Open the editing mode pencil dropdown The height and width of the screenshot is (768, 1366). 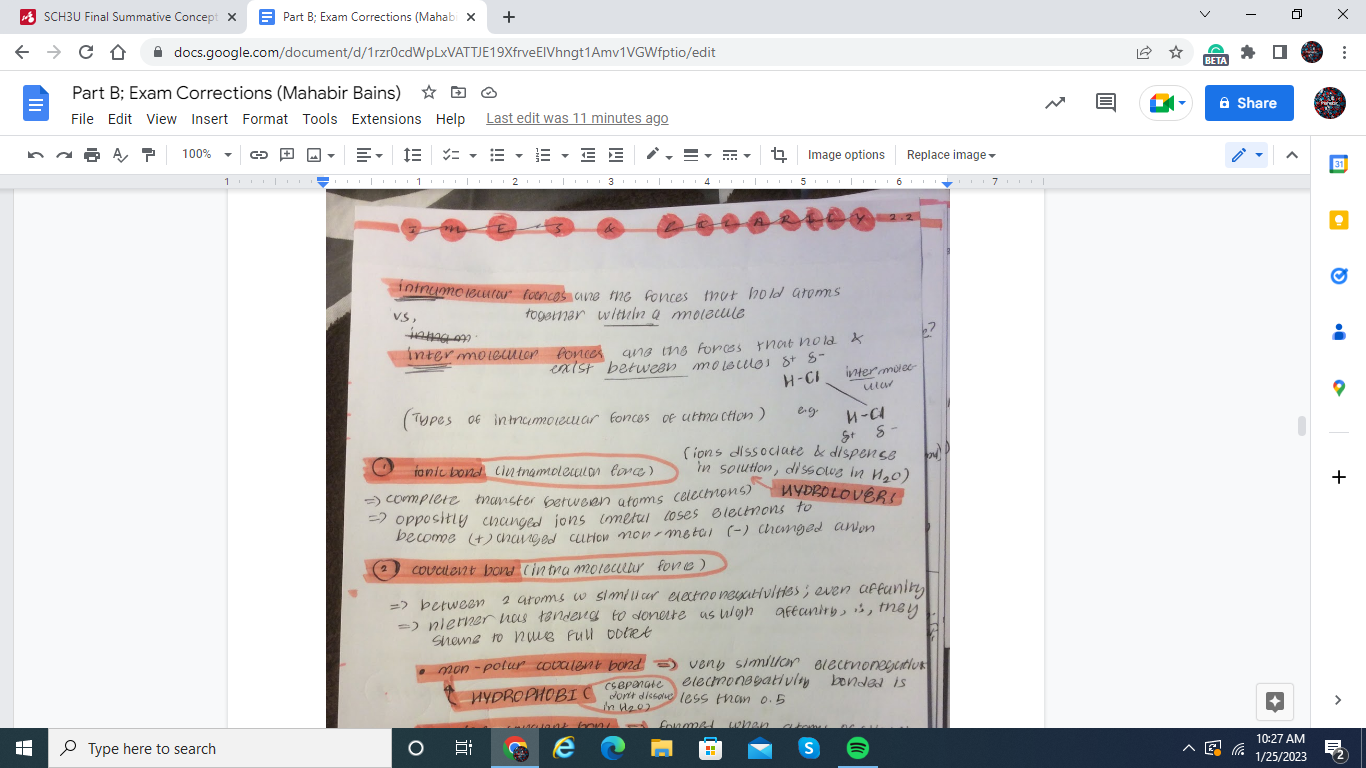click(1246, 155)
